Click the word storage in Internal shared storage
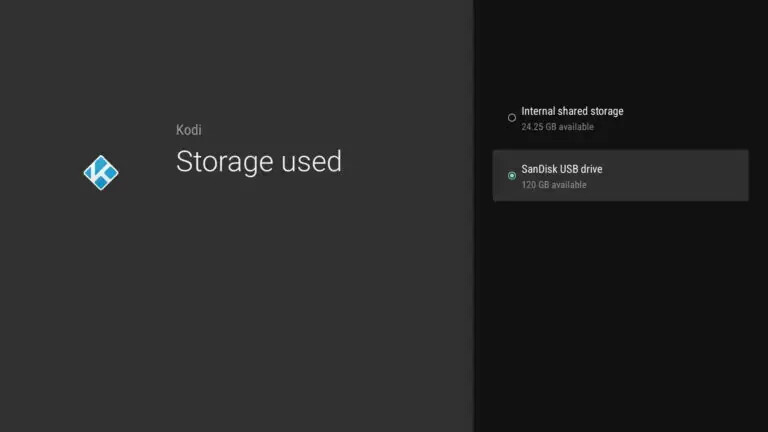Screen dimensions: 768x432 point(607,112)
